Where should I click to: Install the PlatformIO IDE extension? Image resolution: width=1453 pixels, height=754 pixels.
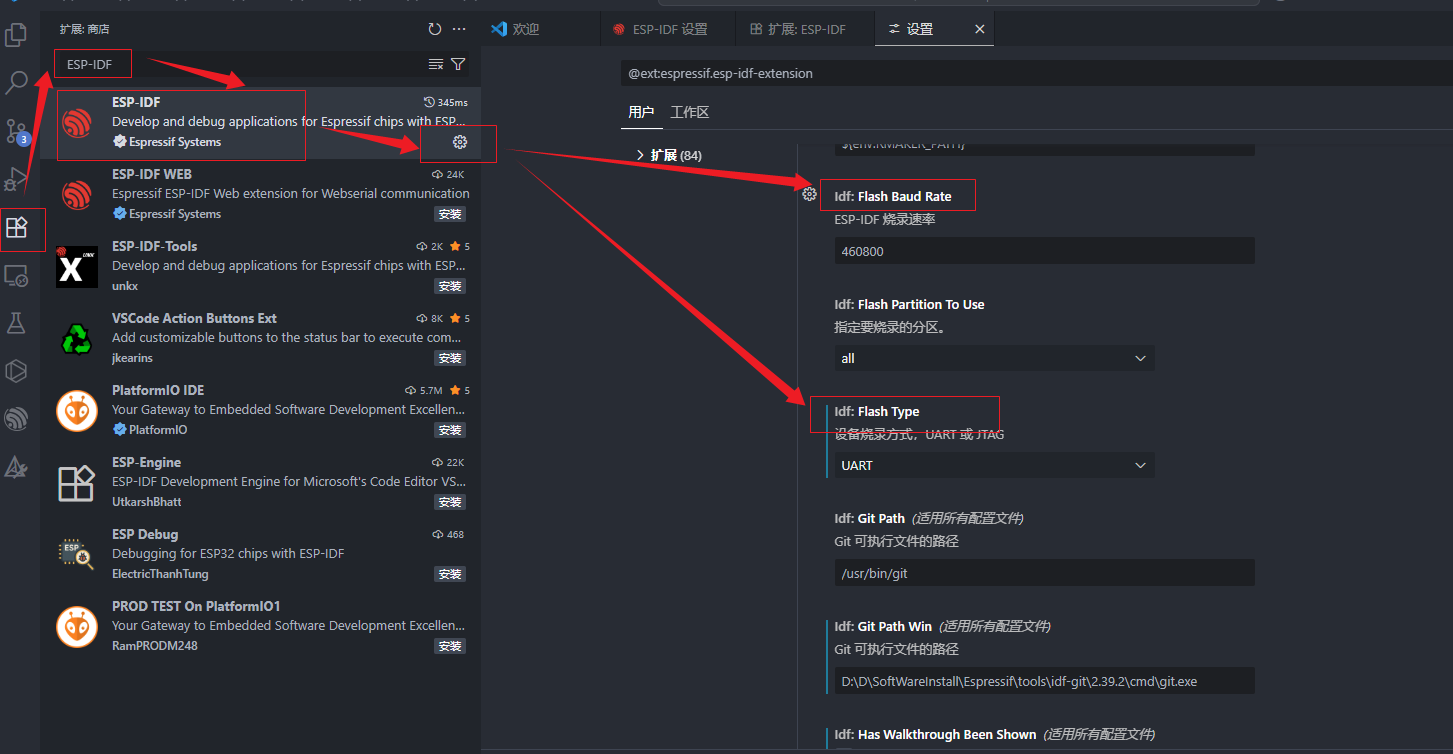[450, 430]
